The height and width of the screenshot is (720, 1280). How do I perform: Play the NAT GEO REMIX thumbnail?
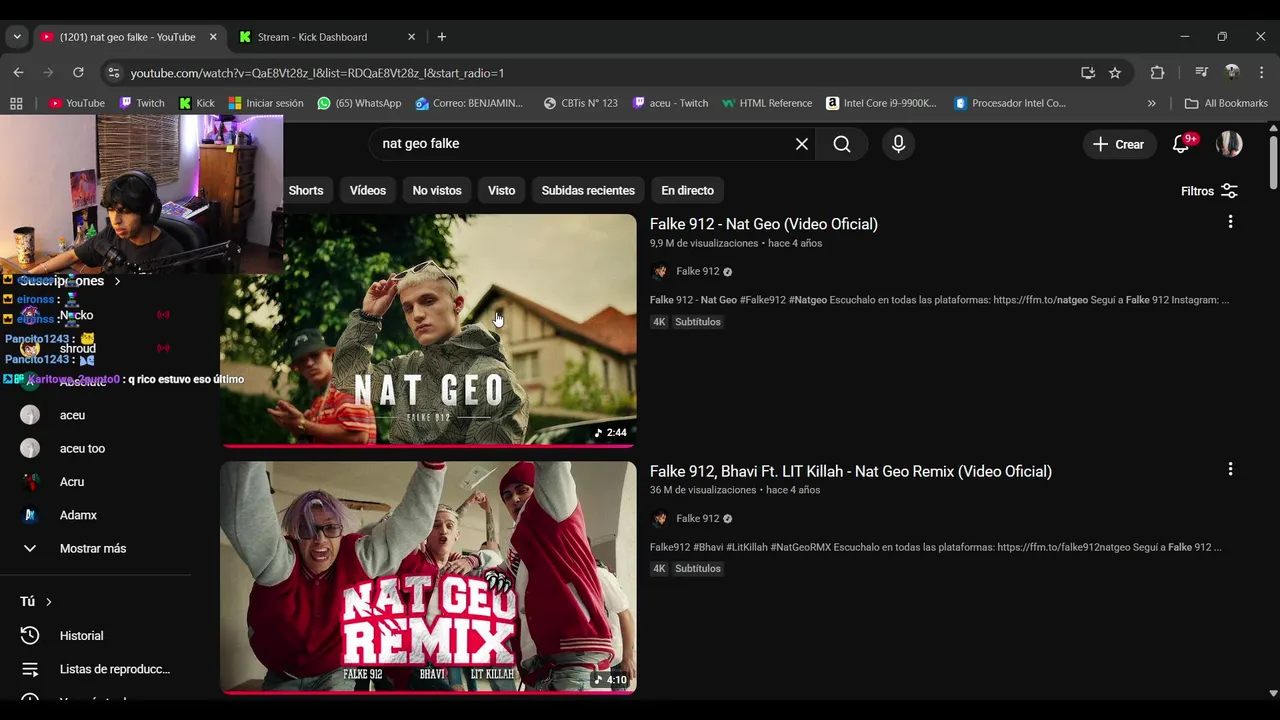428,577
